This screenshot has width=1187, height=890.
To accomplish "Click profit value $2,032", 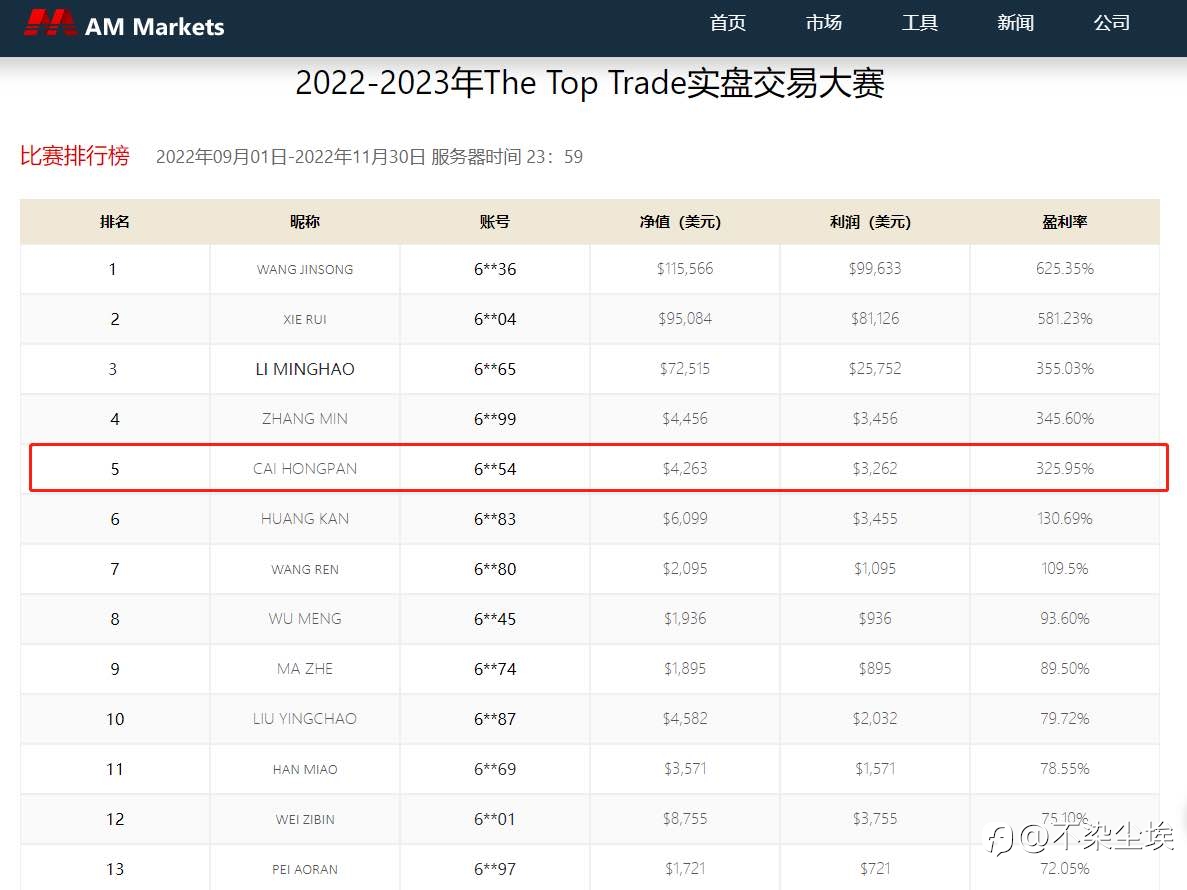I will coord(875,718).
